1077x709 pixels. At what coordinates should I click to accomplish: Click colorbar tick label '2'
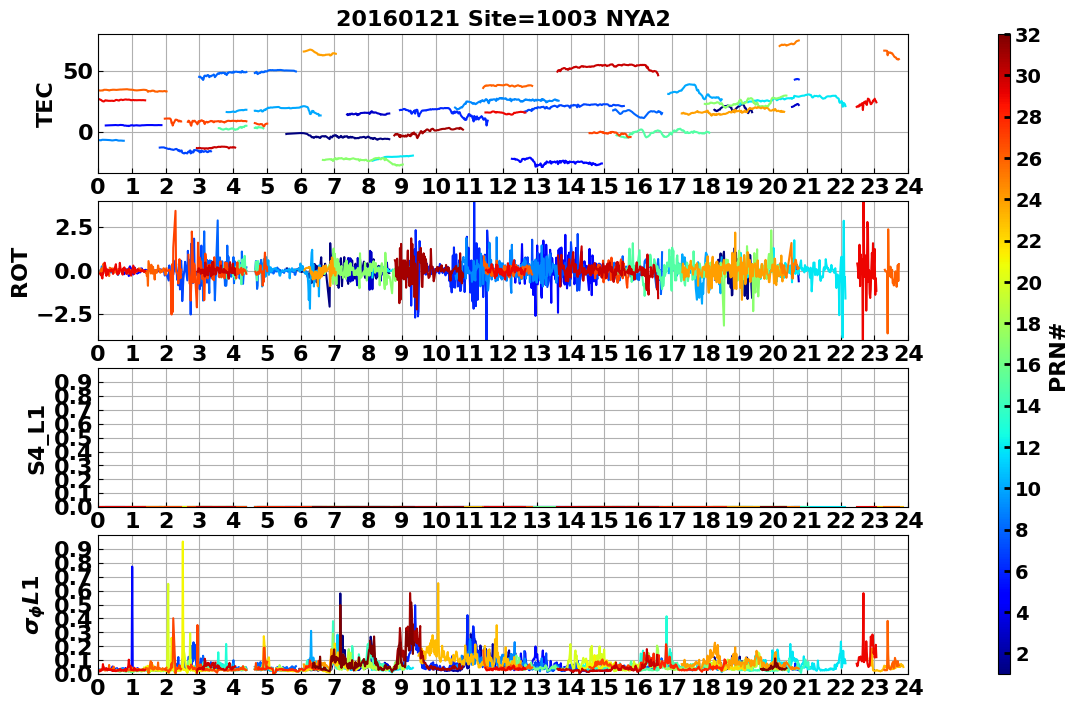pos(1022,653)
